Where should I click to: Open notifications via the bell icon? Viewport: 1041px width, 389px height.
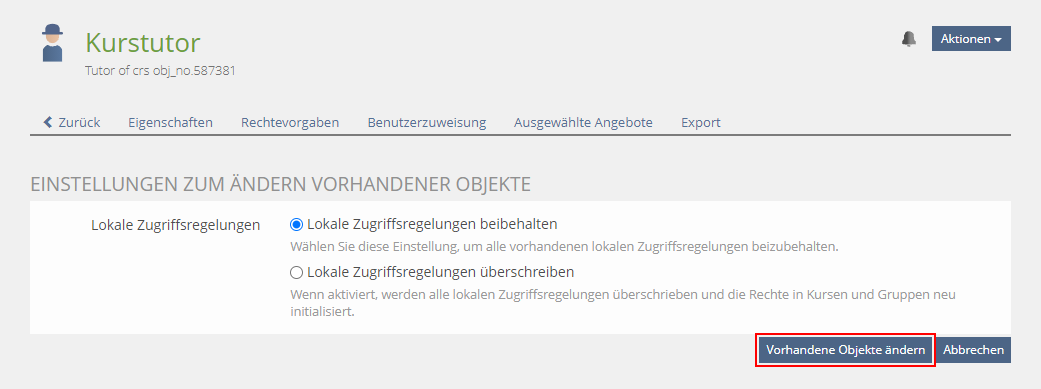909,39
